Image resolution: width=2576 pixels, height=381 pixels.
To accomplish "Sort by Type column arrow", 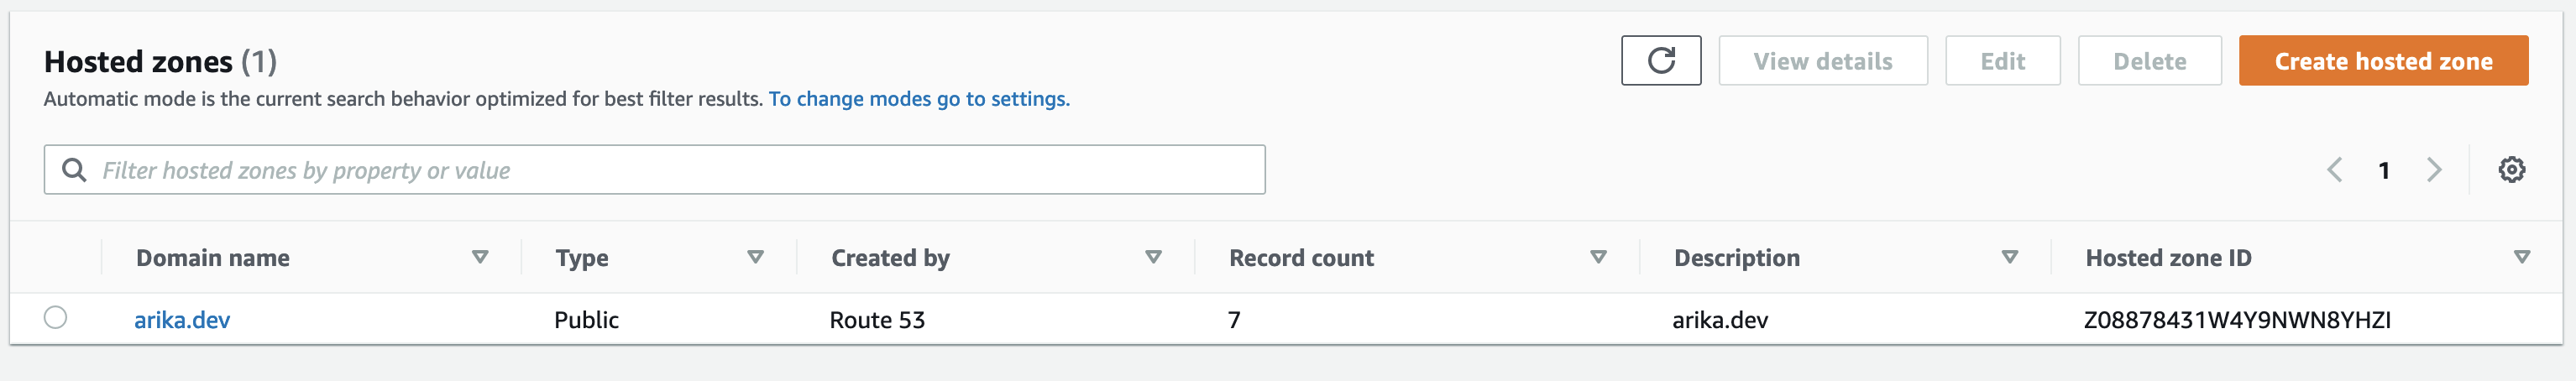I will pos(755,258).
